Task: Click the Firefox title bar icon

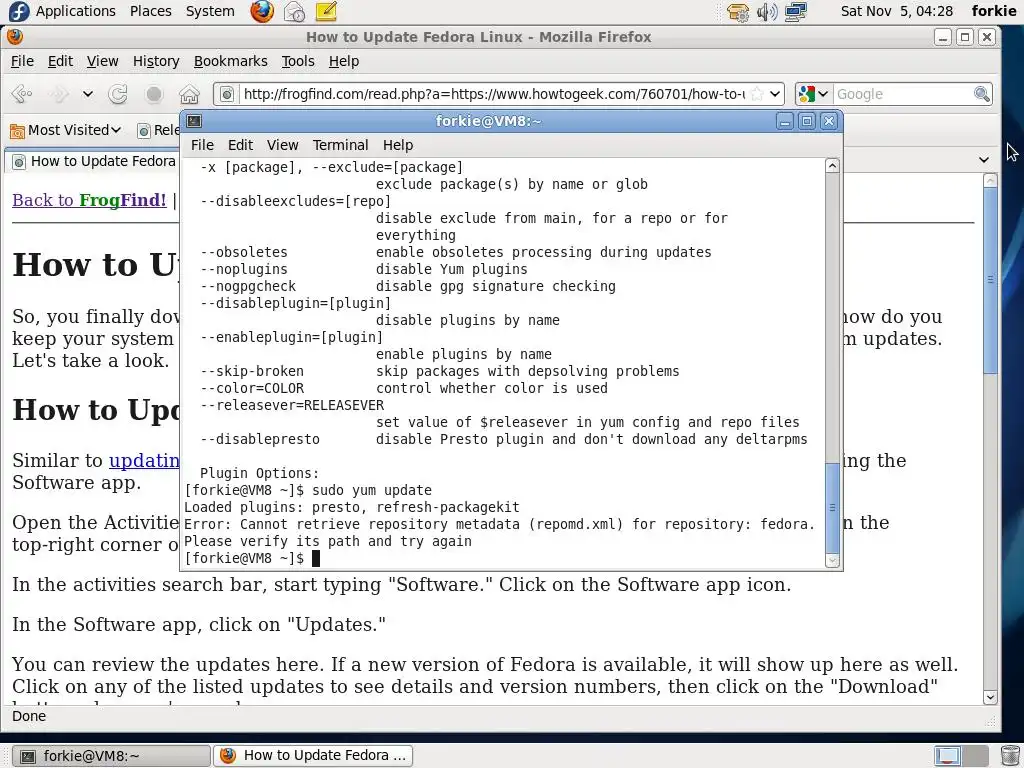Action: [15, 37]
